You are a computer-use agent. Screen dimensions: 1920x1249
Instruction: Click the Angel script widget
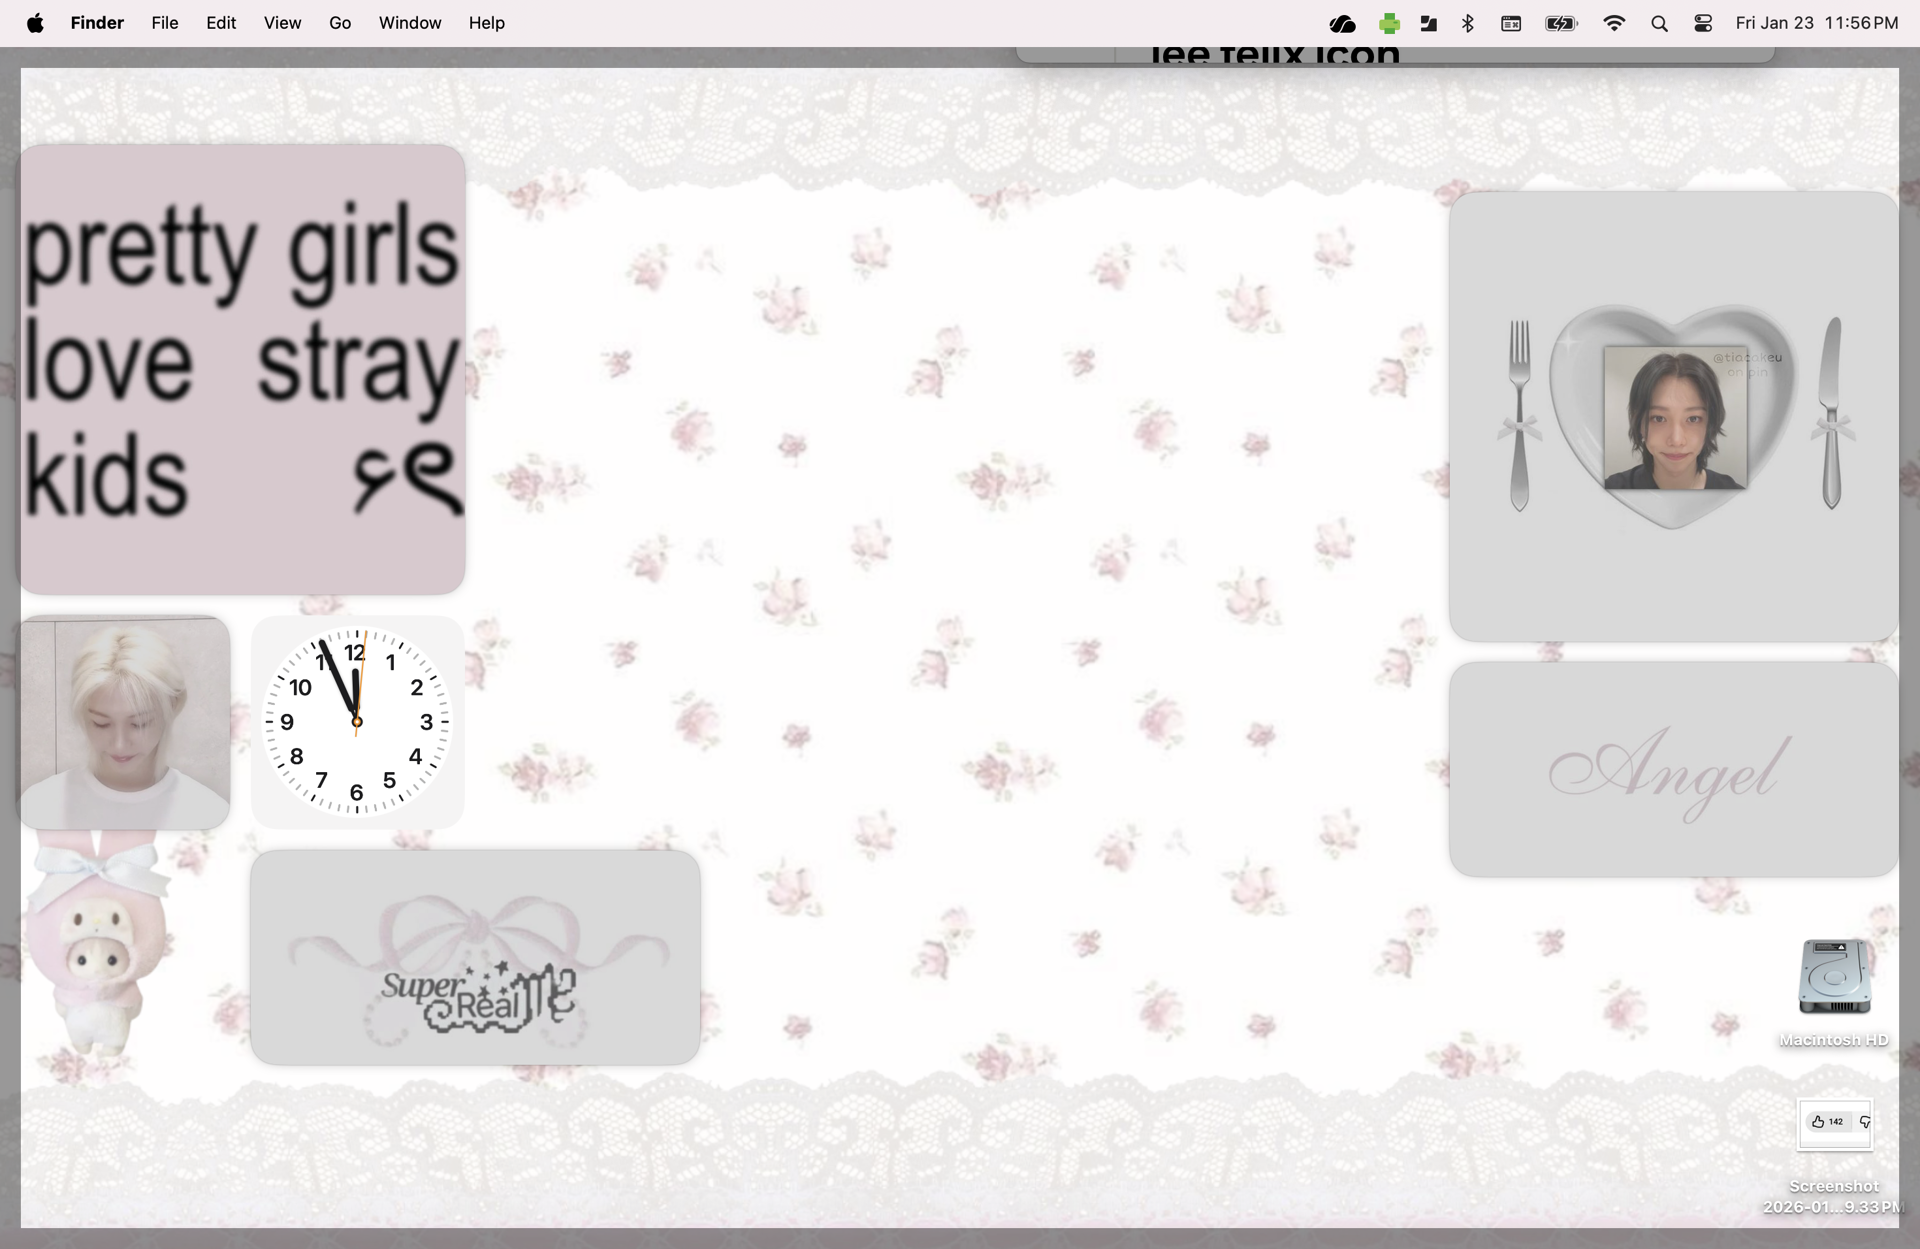tap(1672, 769)
